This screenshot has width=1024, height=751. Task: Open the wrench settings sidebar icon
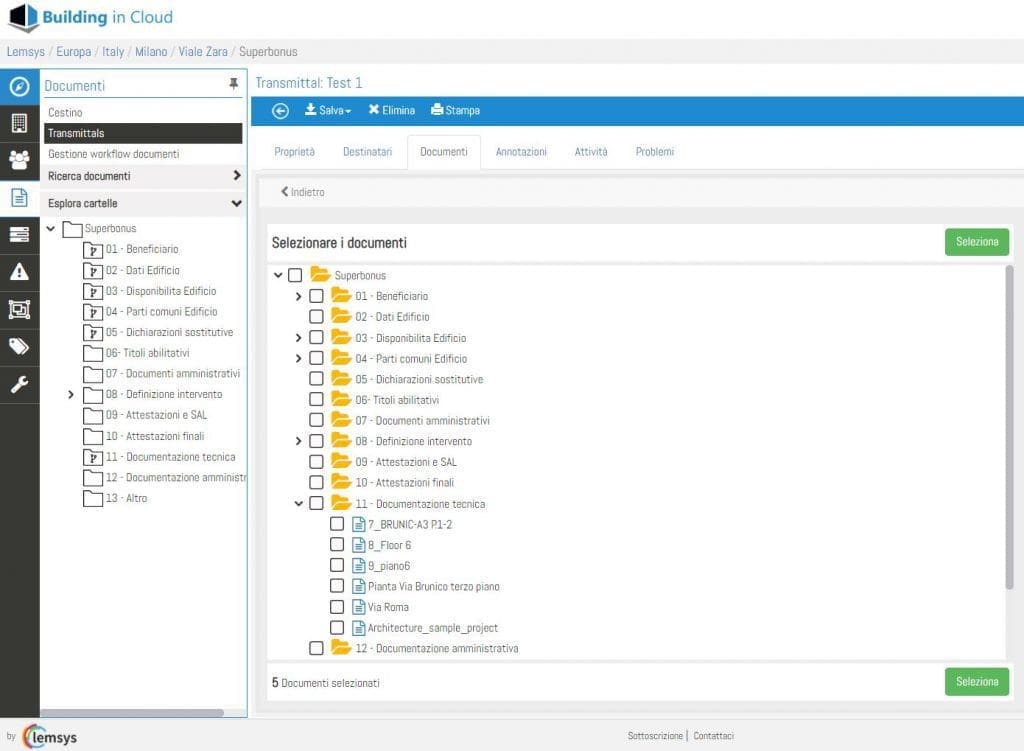point(19,385)
